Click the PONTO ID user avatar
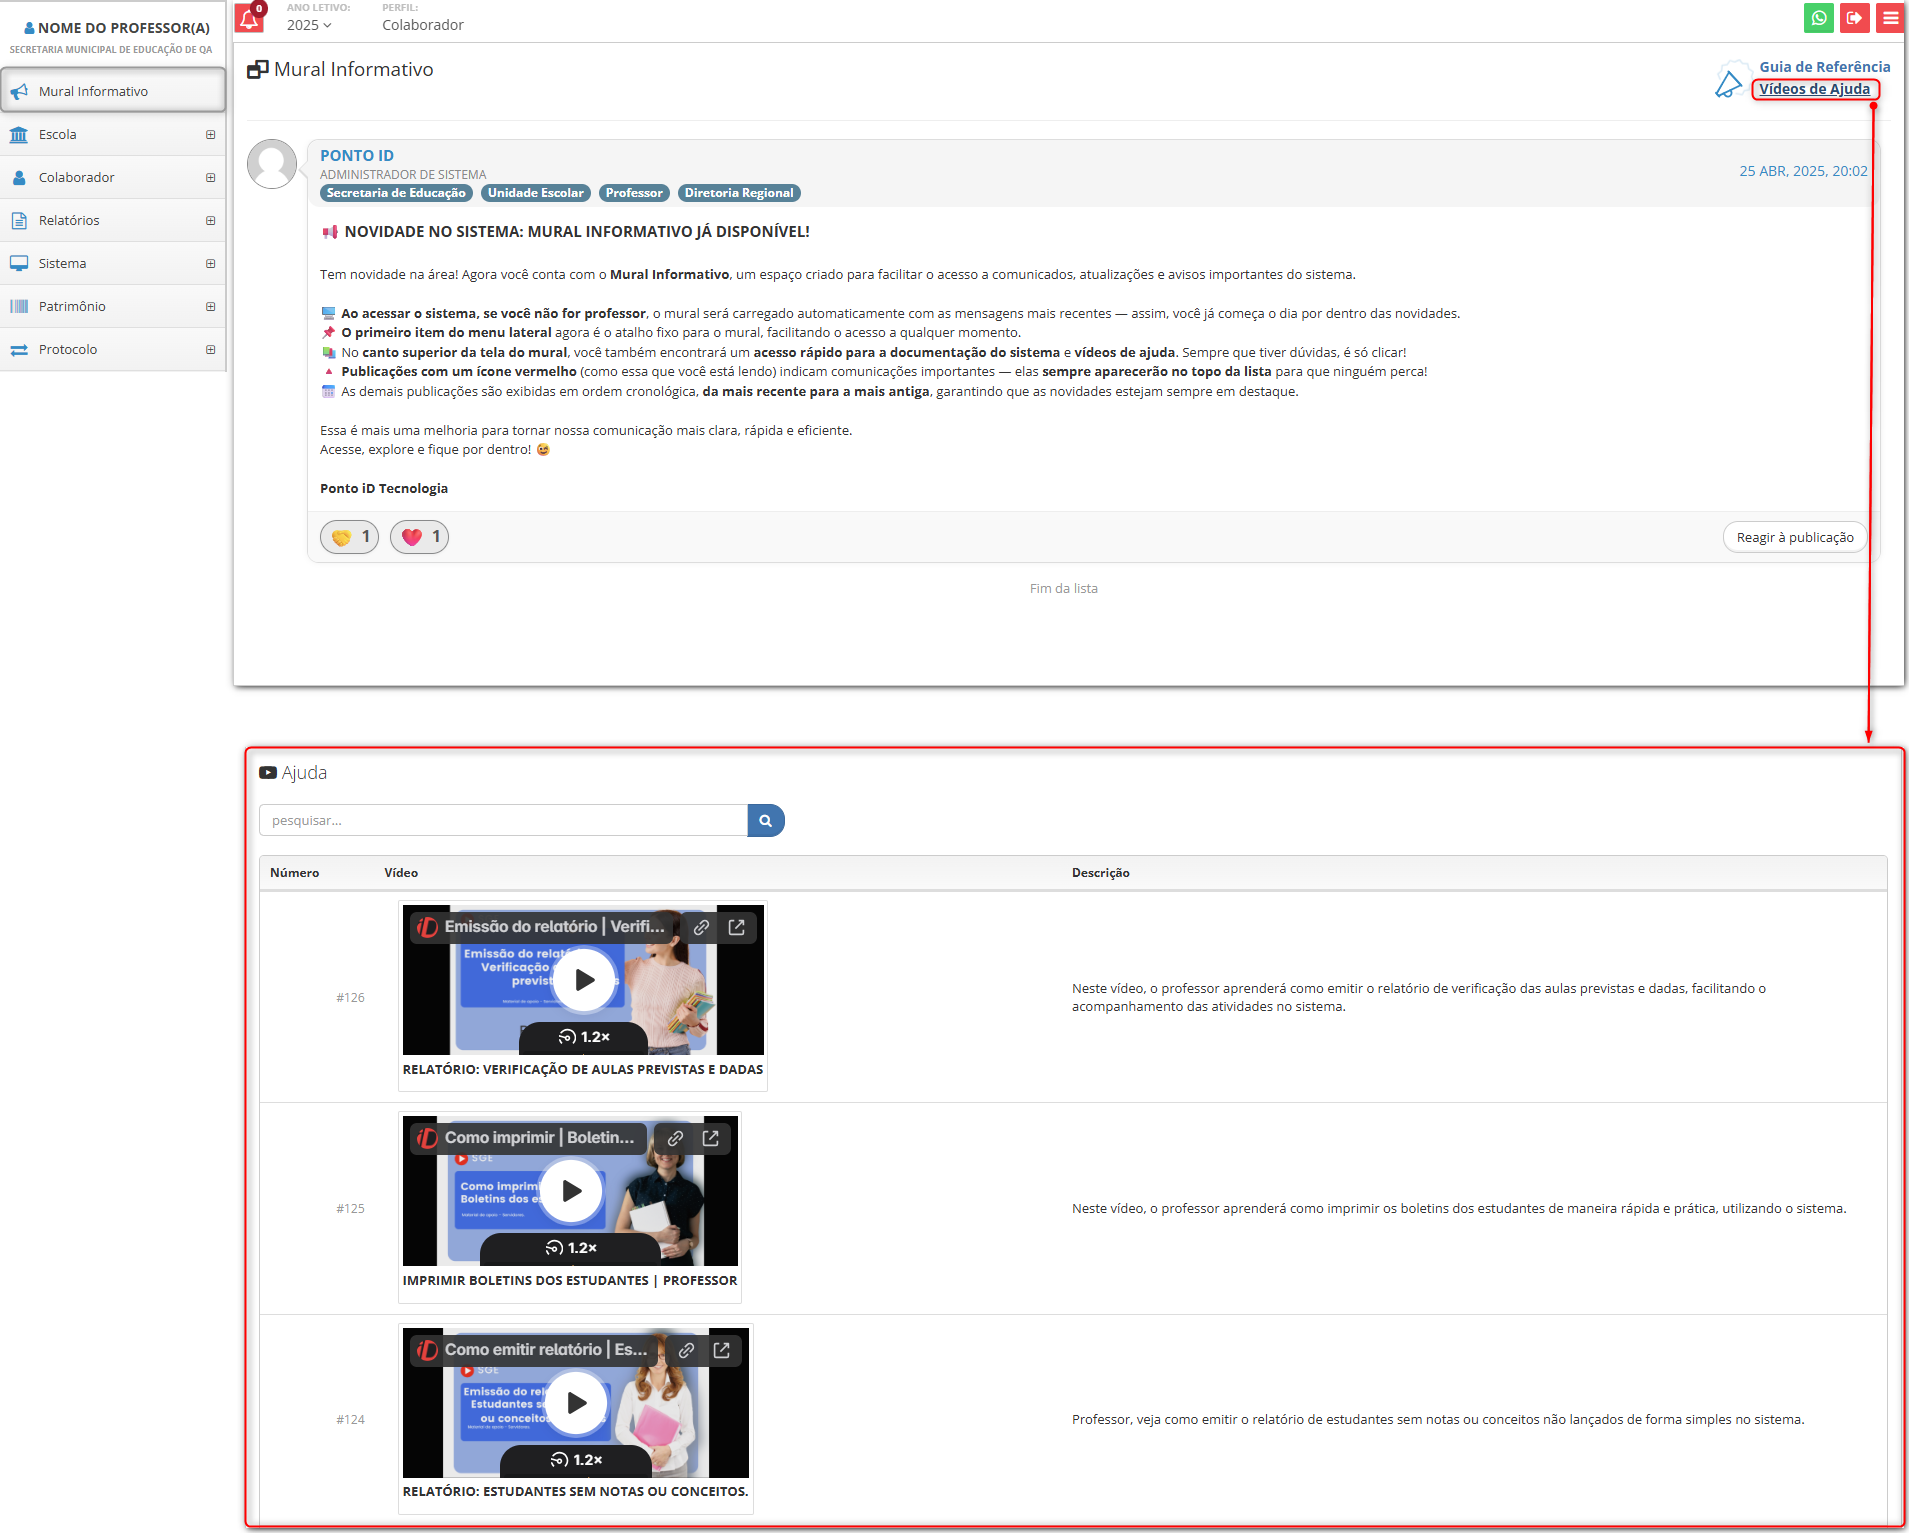The height and width of the screenshot is (1533, 1909). [272, 164]
